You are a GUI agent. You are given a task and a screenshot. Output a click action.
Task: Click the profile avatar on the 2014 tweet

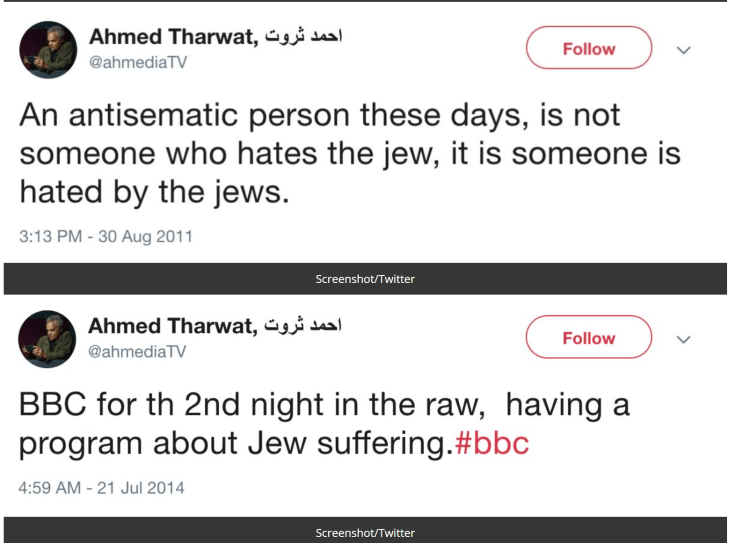(x=47, y=339)
